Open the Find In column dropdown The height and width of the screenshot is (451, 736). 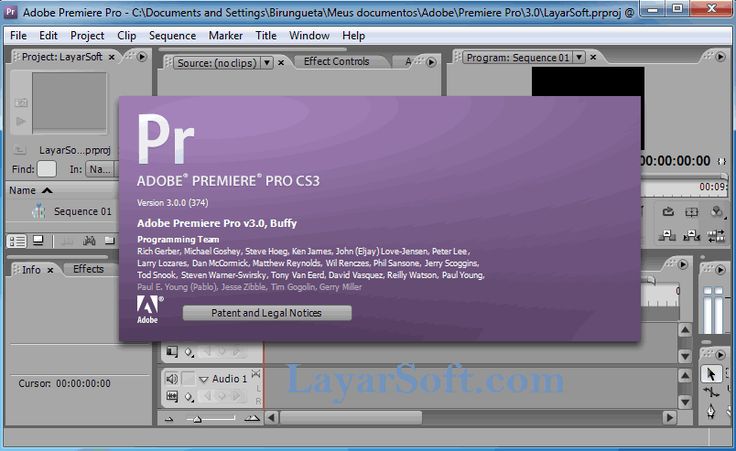[100, 169]
